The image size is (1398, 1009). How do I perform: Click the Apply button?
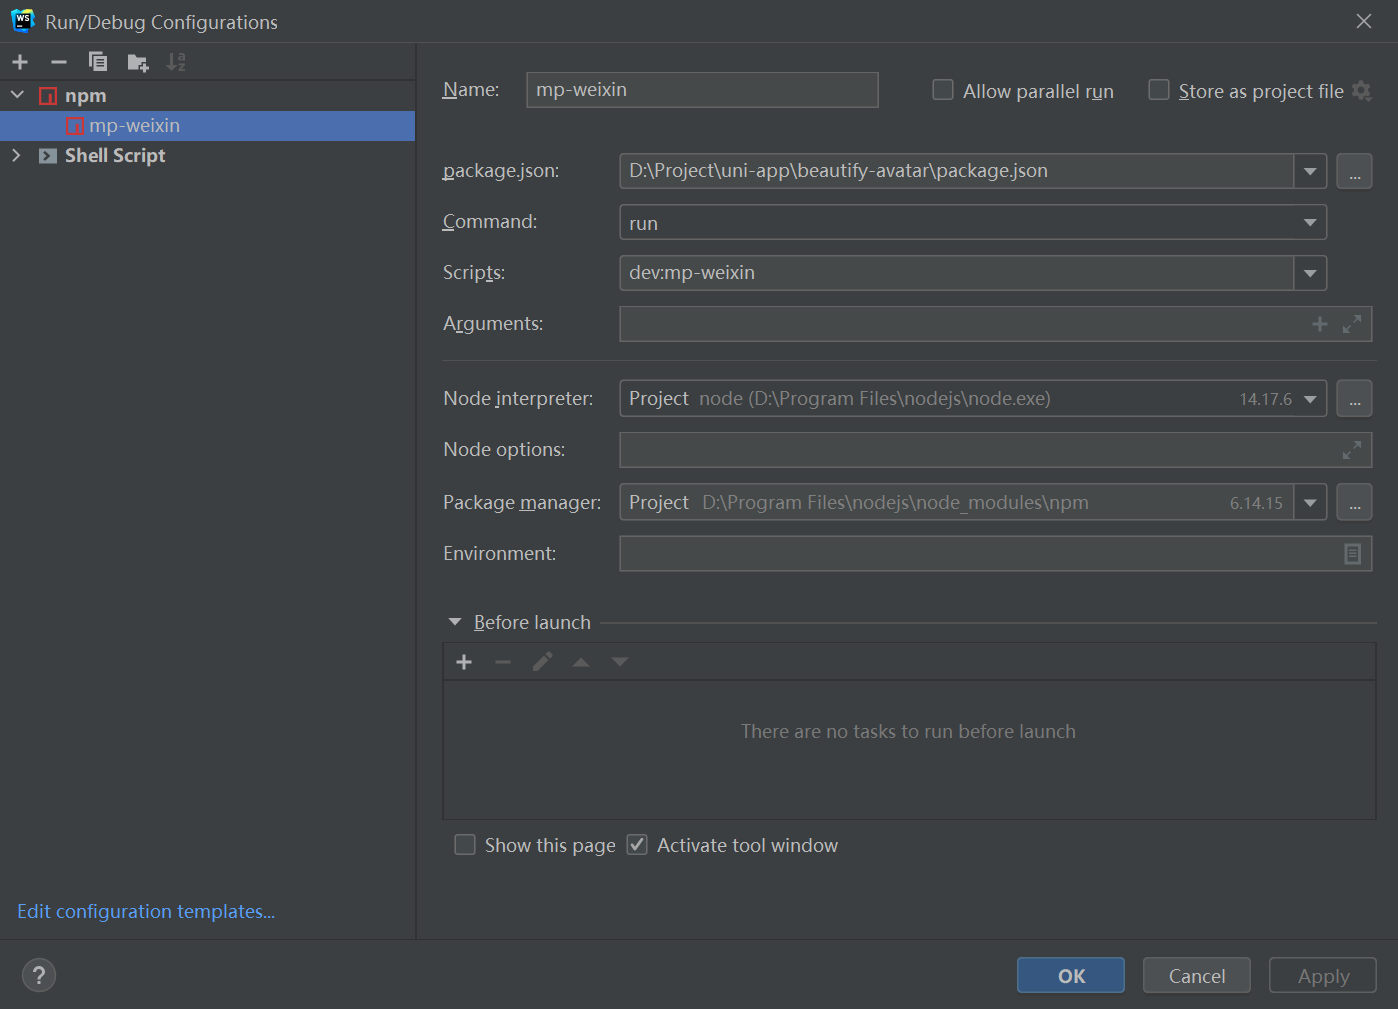click(x=1323, y=975)
